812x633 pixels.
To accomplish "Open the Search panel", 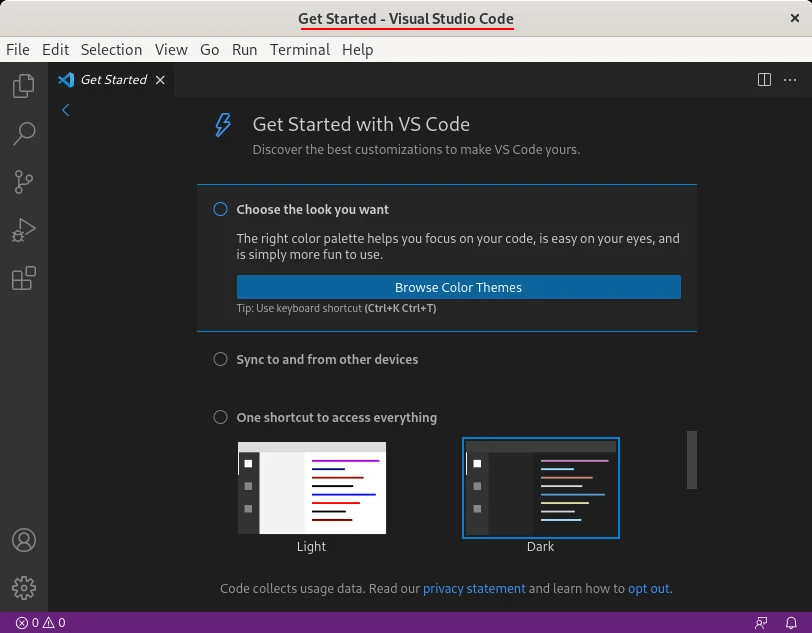I will click(24, 134).
